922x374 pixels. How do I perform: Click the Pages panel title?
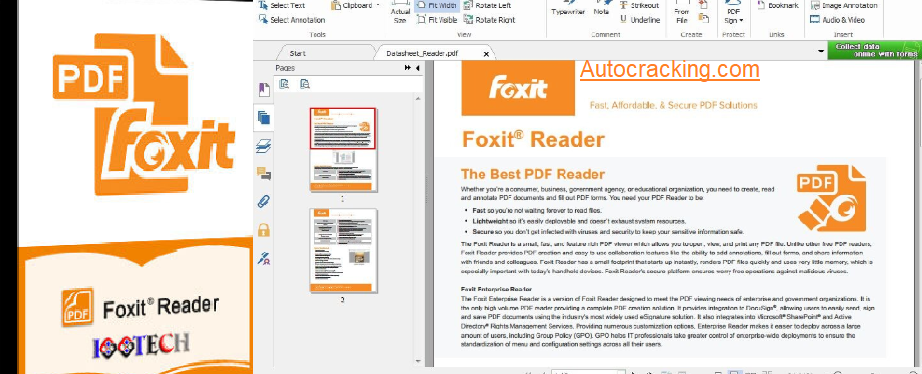tap(285, 68)
